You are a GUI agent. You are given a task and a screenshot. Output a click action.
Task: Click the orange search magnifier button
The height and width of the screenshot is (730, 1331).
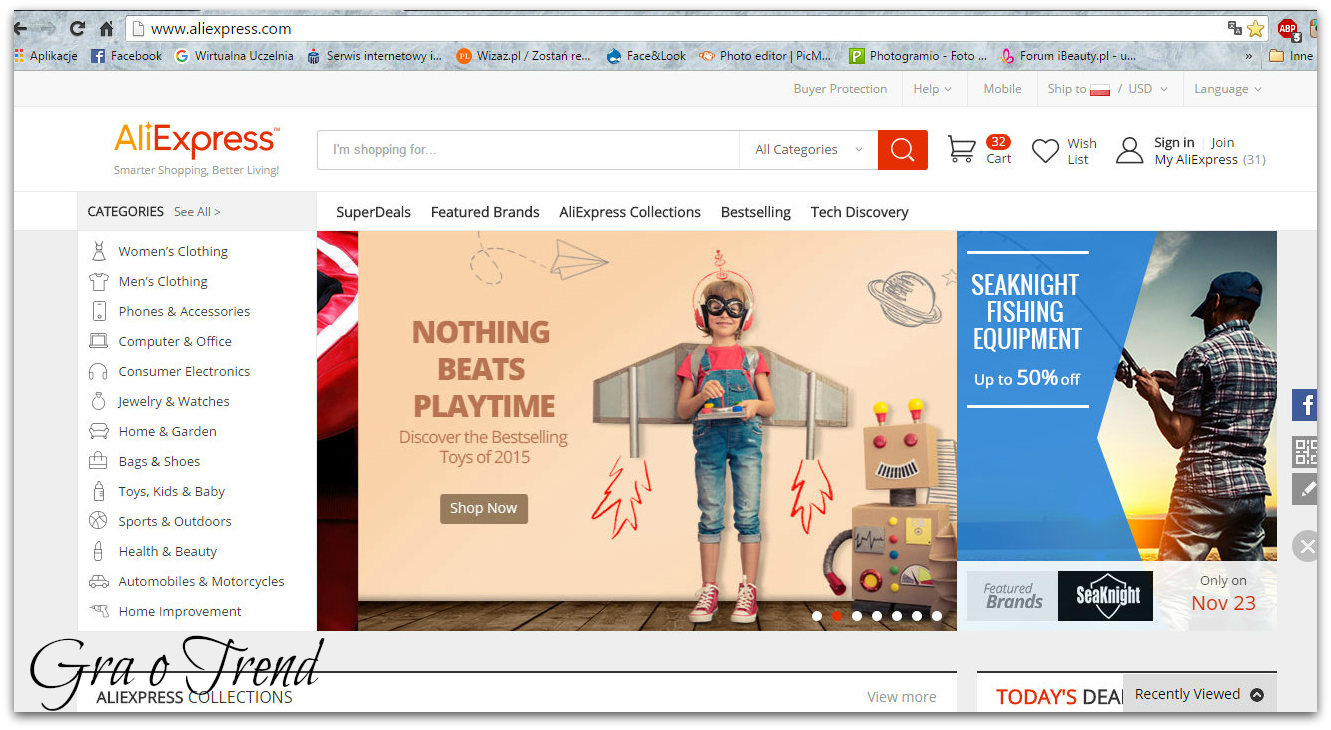[902, 150]
